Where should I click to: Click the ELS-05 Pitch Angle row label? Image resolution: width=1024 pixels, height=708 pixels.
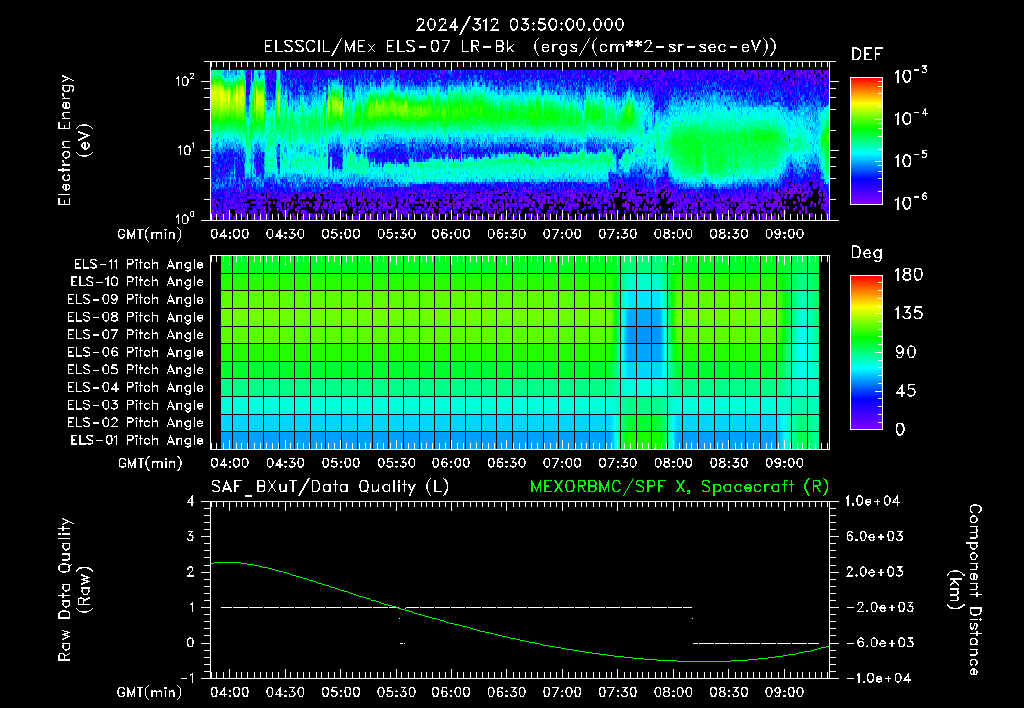(135, 370)
